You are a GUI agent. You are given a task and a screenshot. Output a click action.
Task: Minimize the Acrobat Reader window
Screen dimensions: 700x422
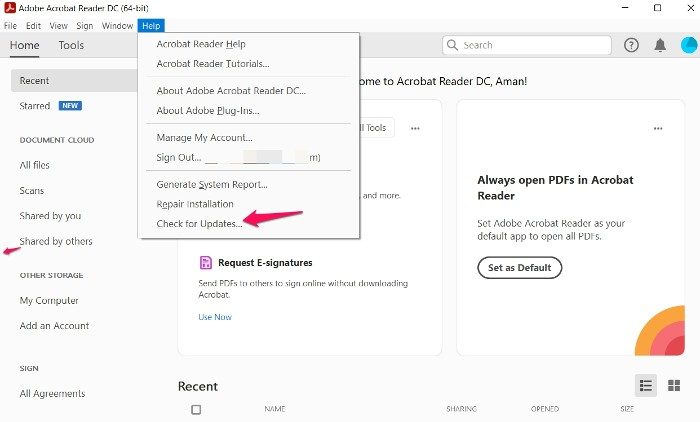click(x=625, y=8)
